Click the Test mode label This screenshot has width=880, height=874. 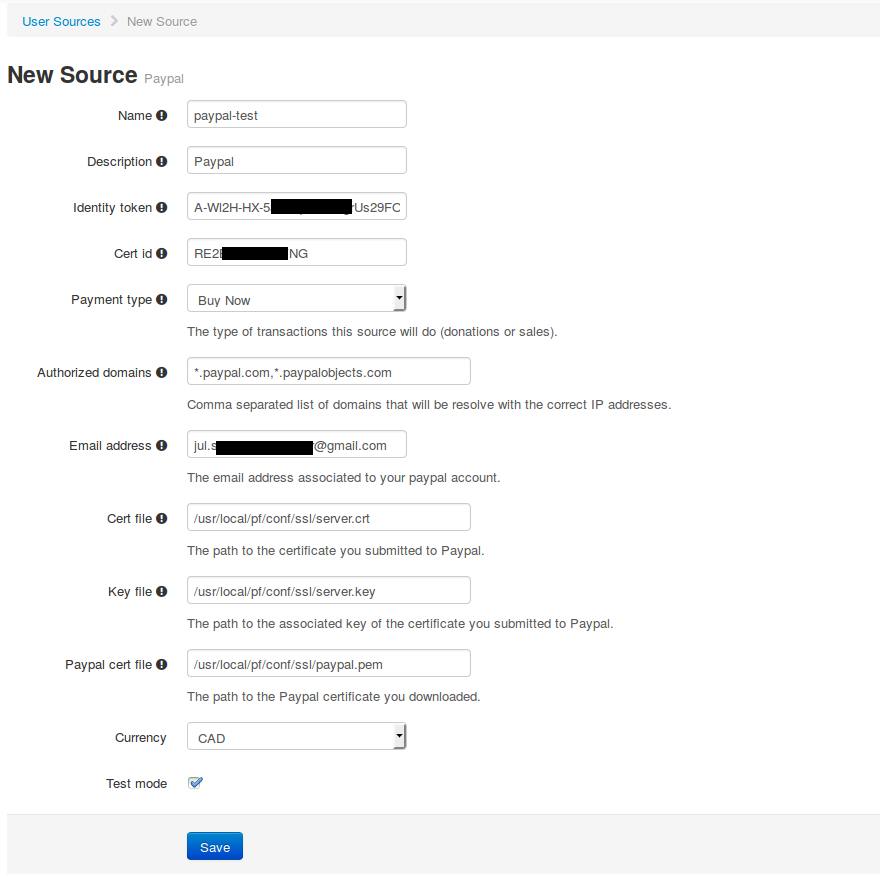tap(136, 783)
